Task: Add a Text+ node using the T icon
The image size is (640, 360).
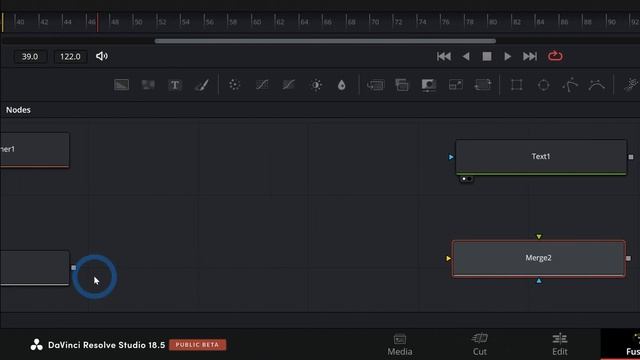Action: coord(175,85)
